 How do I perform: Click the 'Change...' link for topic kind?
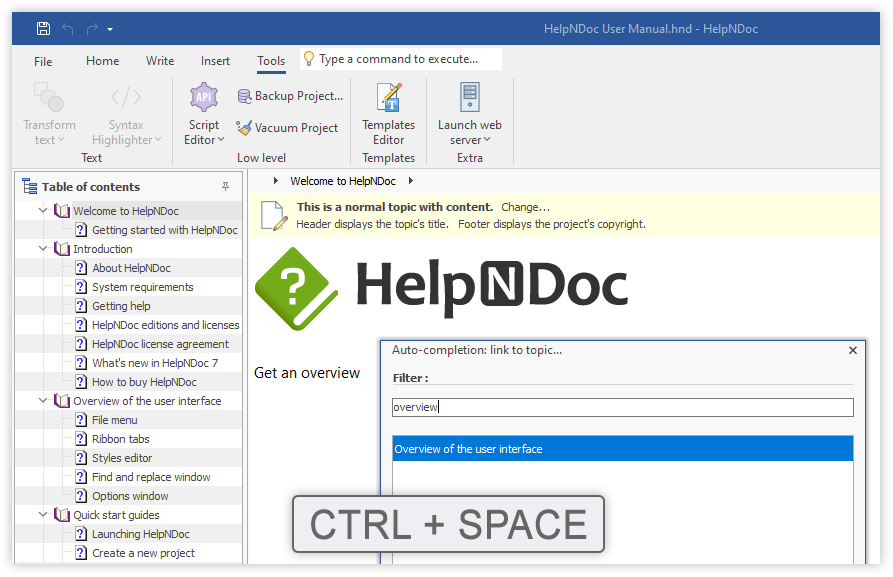(x=526, y=207)
